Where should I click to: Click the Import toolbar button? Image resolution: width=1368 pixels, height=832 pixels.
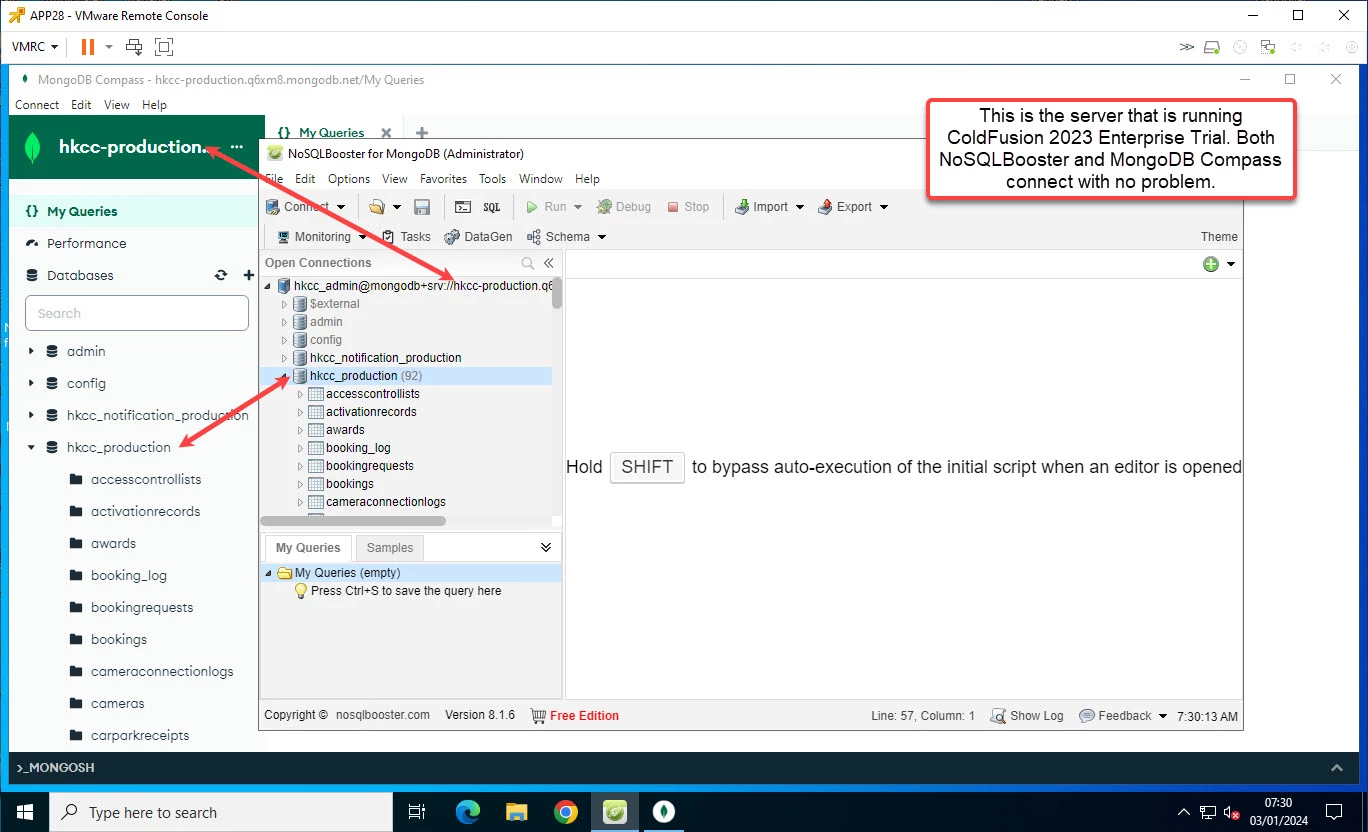[x=761, y=207]
